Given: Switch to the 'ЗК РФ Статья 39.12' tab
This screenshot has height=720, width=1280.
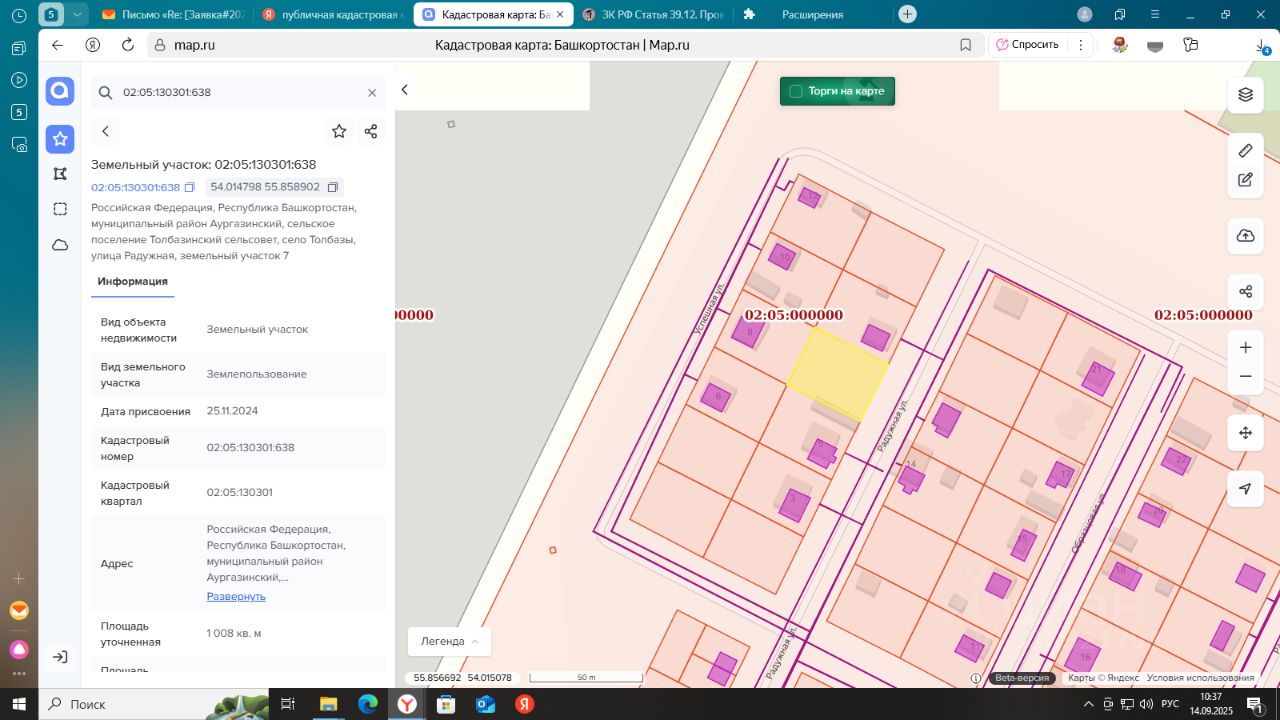Looking at the screenshot, I should [x=652, y=15].
